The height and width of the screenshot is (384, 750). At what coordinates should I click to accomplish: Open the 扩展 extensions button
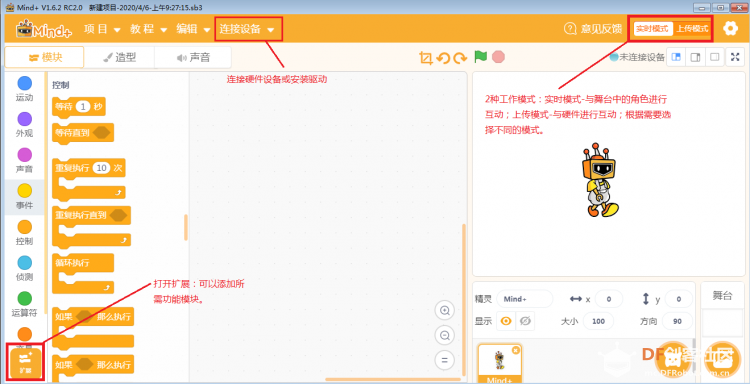point(25,362)
